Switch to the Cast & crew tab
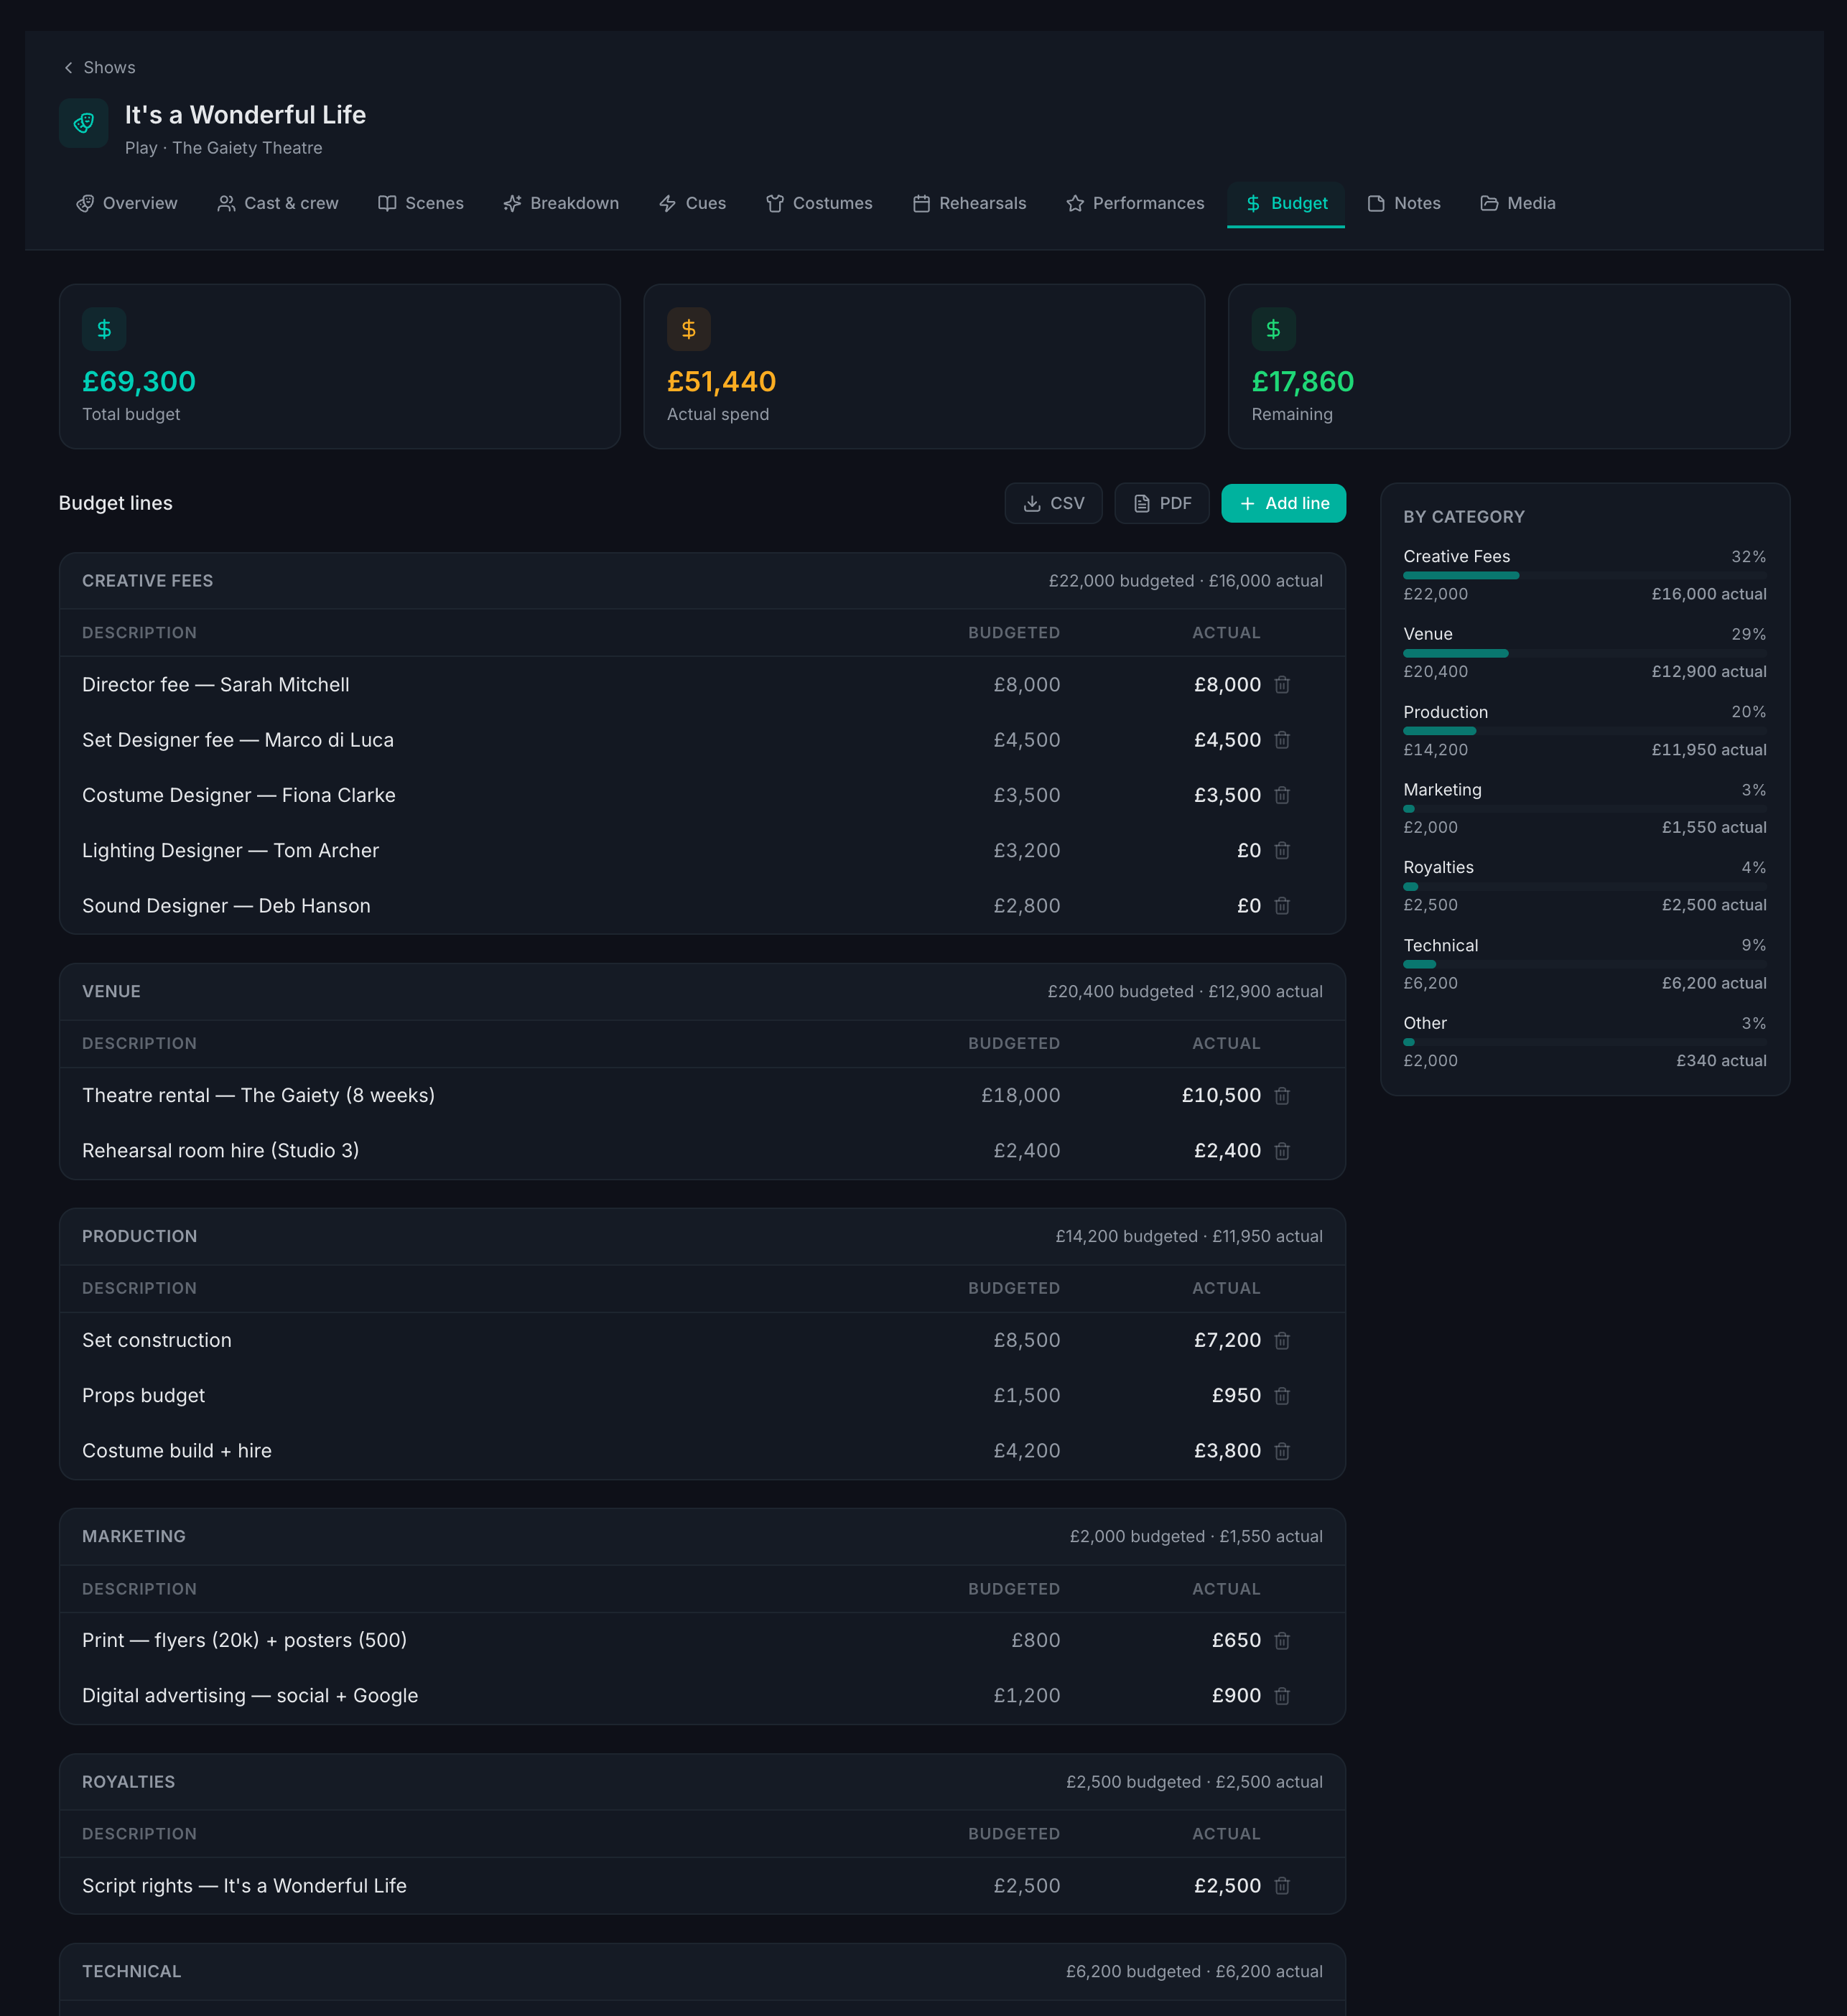Viewport: 1847px width, 2016px height. [x=278, y=203]
